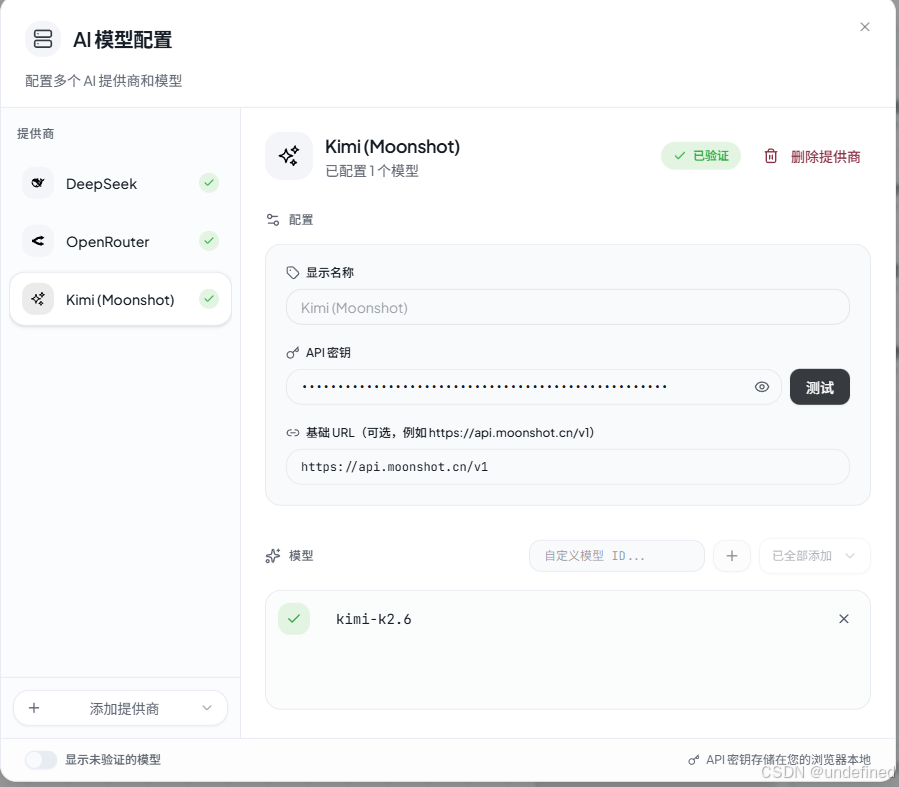
Task: Click the sparkle icon beside 模型
Action: click(273, 555)
